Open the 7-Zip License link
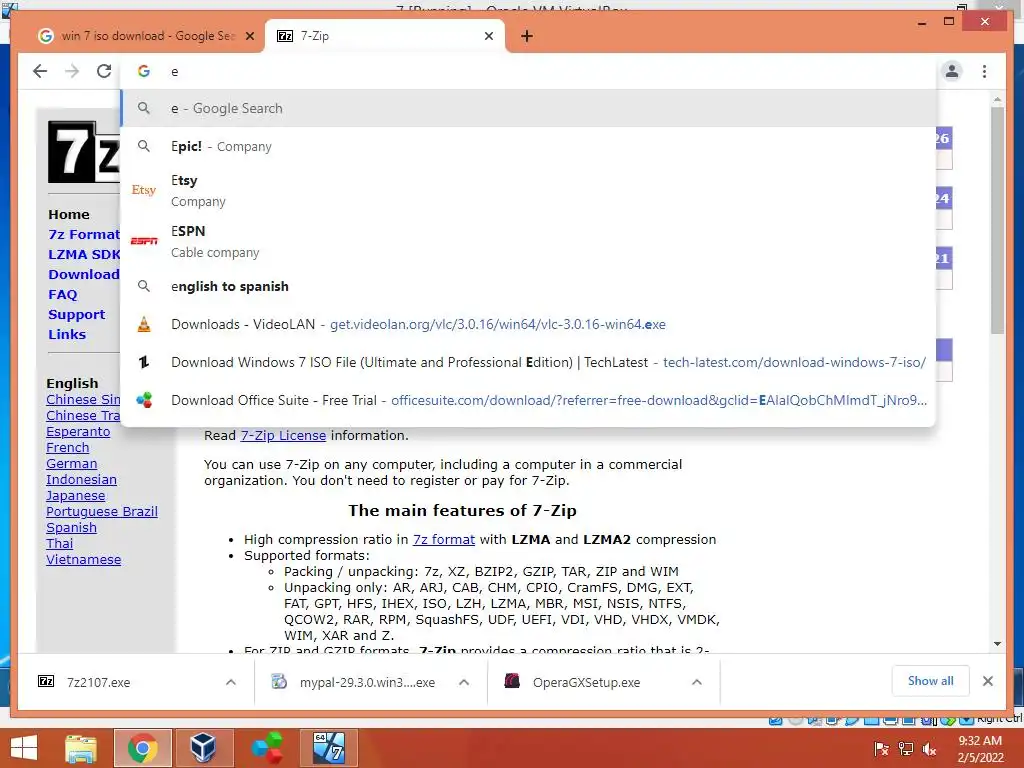The height and width of the screenshot is (768, 1024). (x=283, y=436)
